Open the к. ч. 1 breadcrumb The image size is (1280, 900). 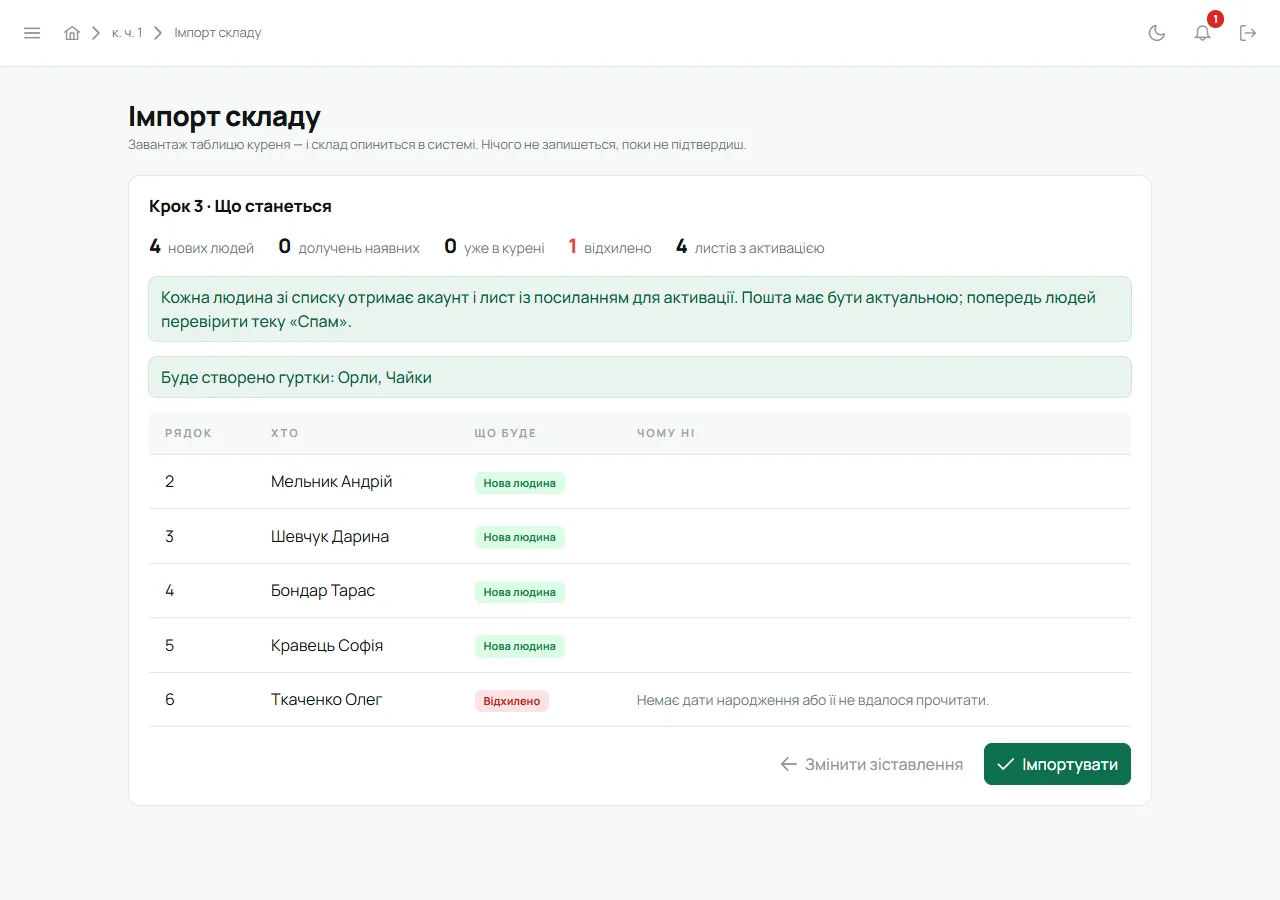tap(127, 33)
